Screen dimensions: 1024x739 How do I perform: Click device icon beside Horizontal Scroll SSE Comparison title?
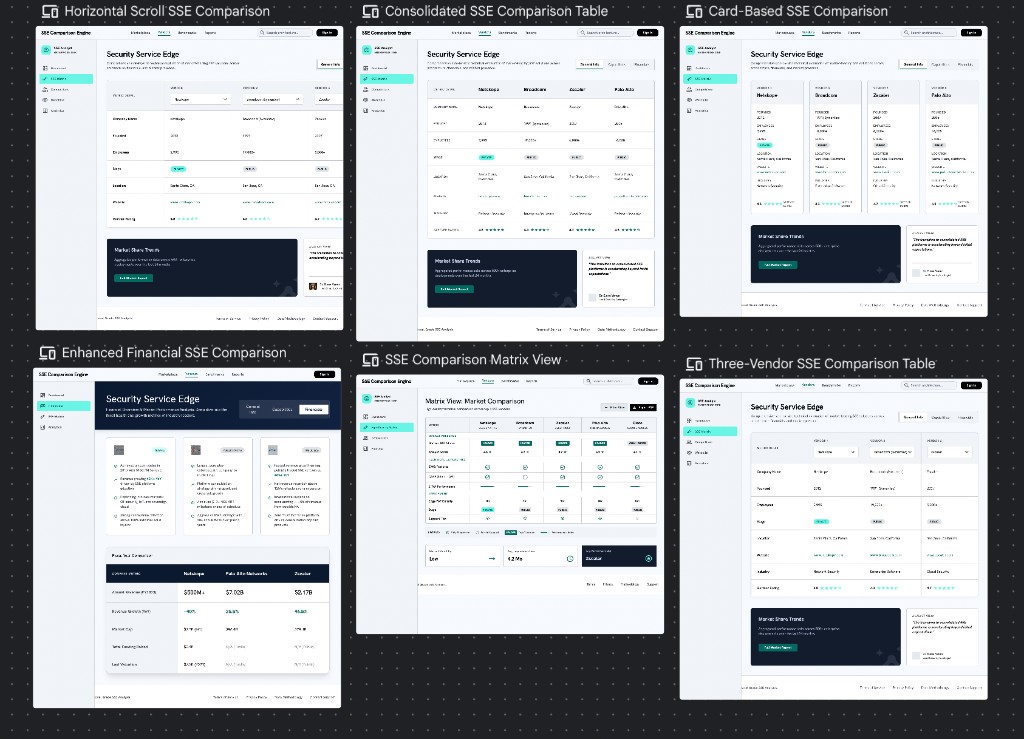(x=50, y=11)
